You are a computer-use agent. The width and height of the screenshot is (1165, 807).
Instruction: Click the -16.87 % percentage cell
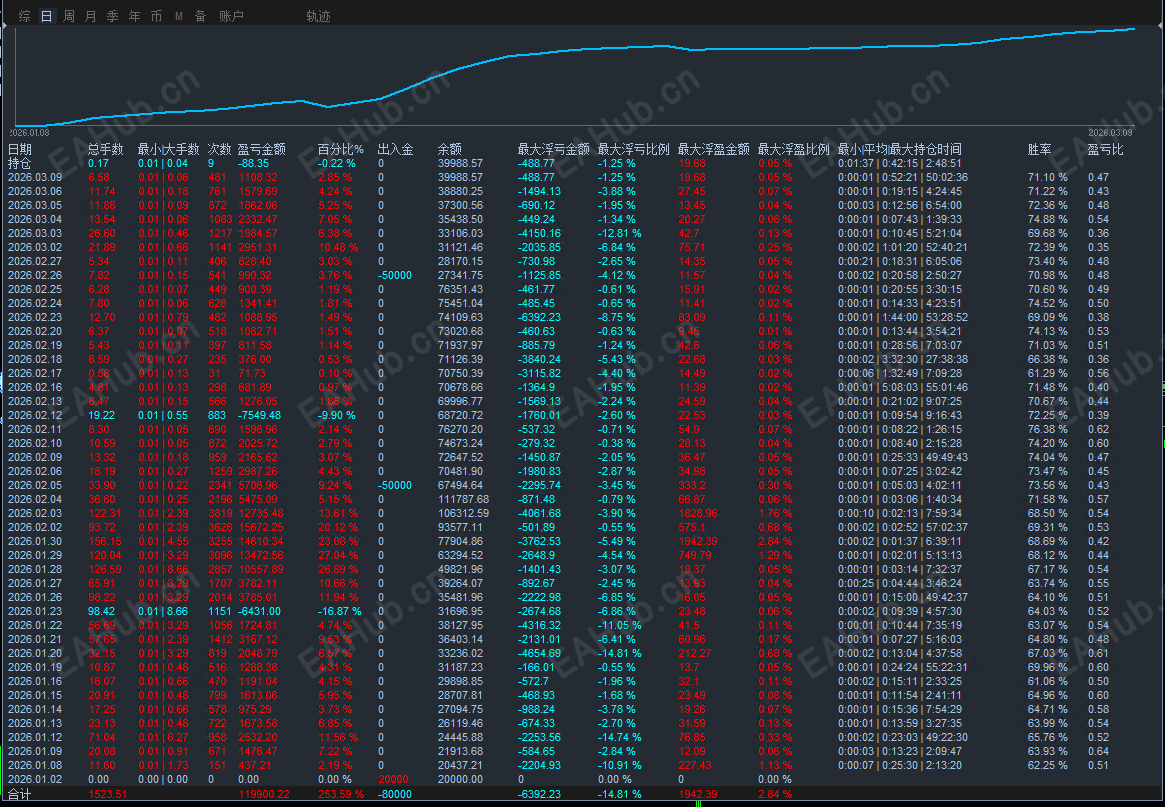tap(340, 612)
